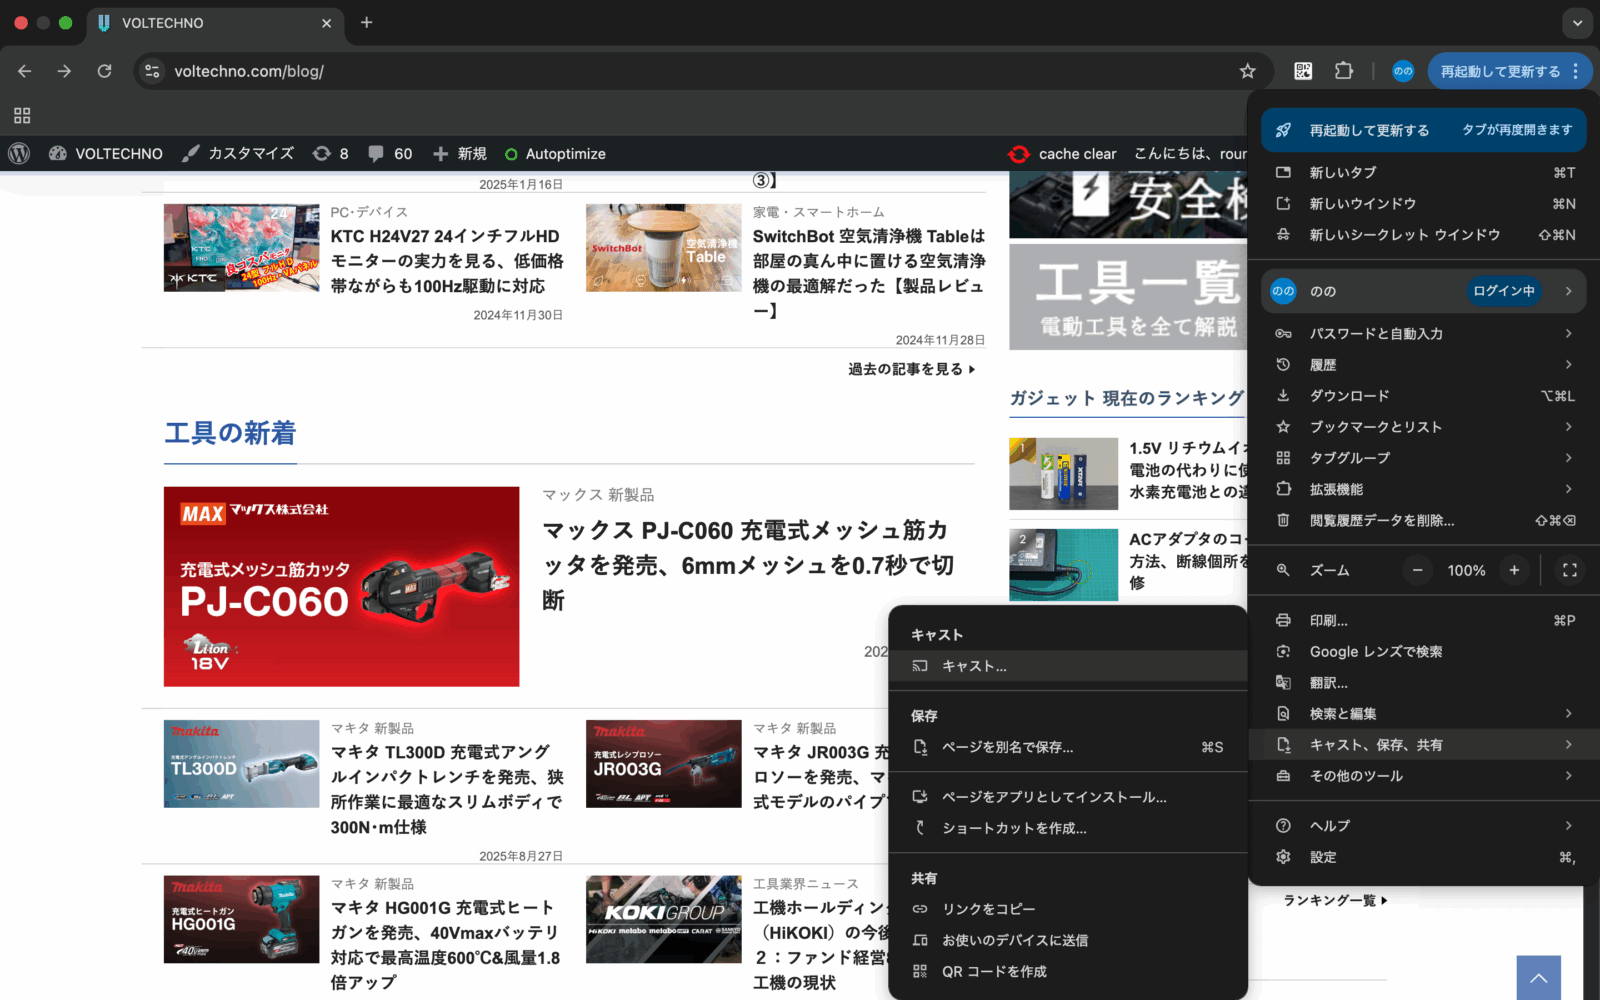Click the 工具一覧 sidebar banner
Screen dimensions: 1600x1000
pyautogui.click(x=1128, y=297)
